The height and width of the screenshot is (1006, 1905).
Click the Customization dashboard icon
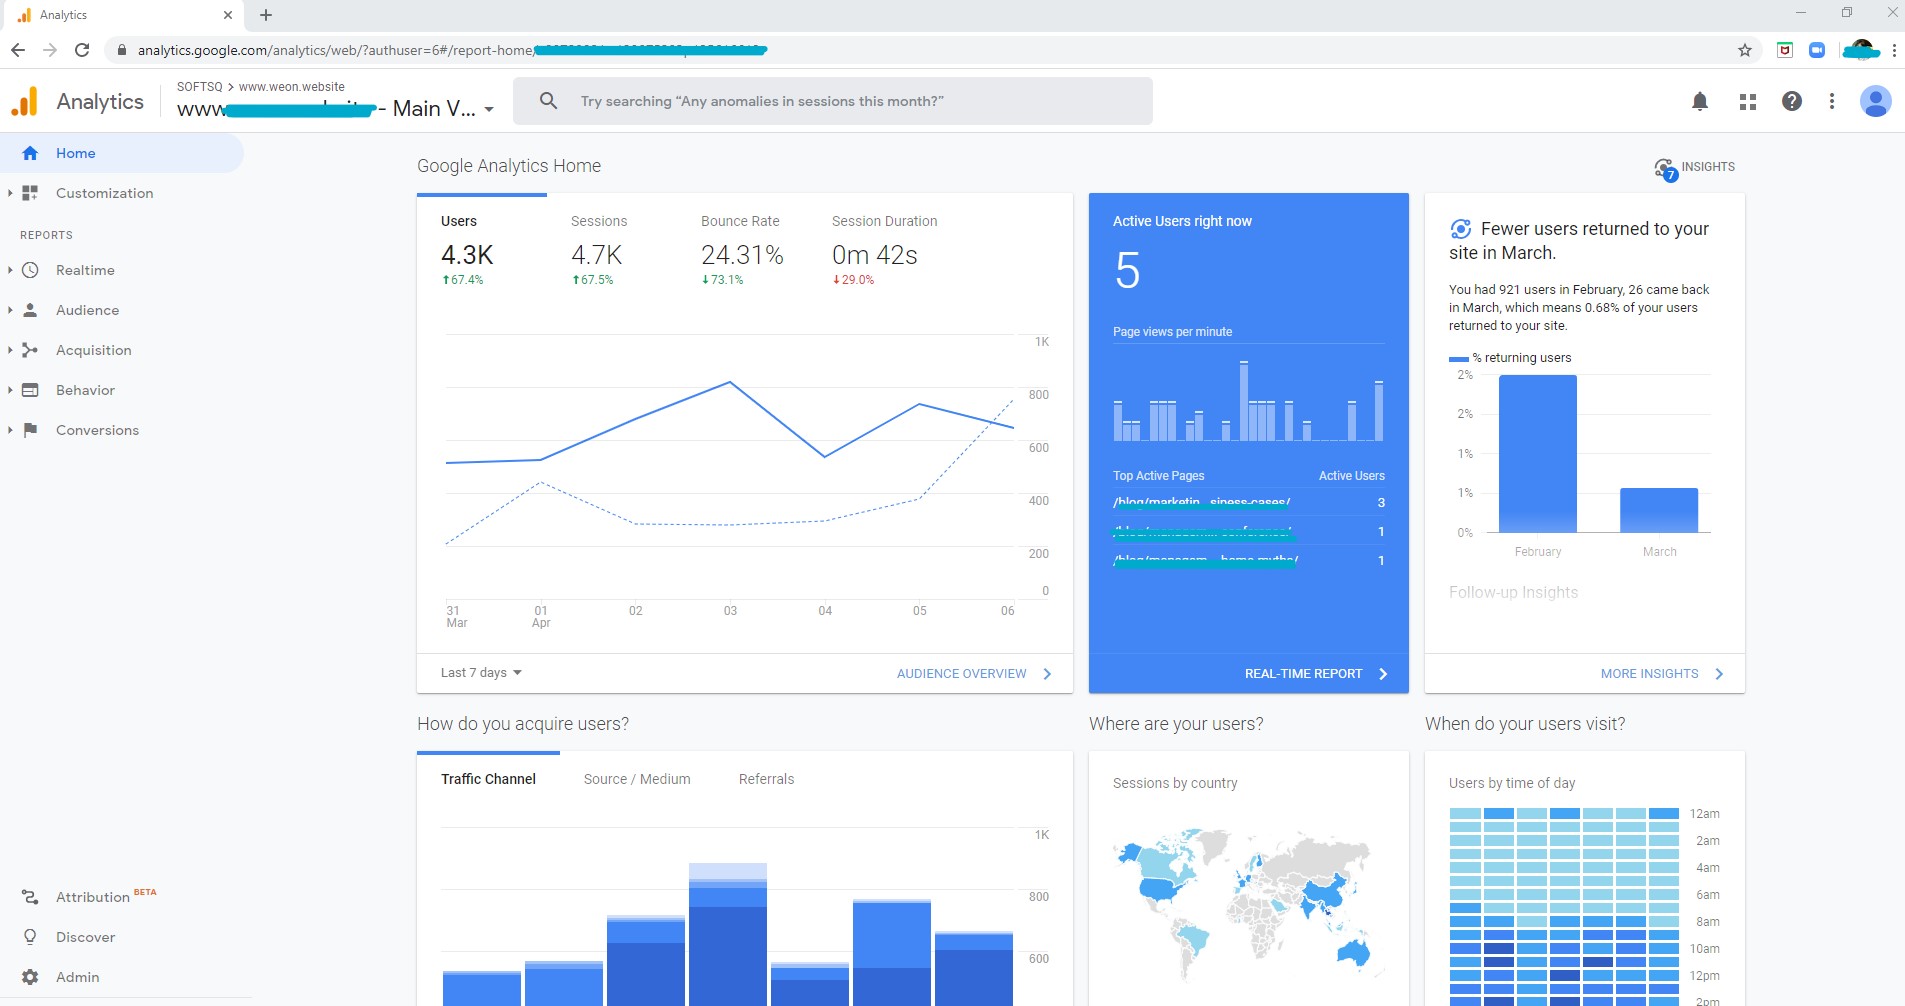click(30, 193)
